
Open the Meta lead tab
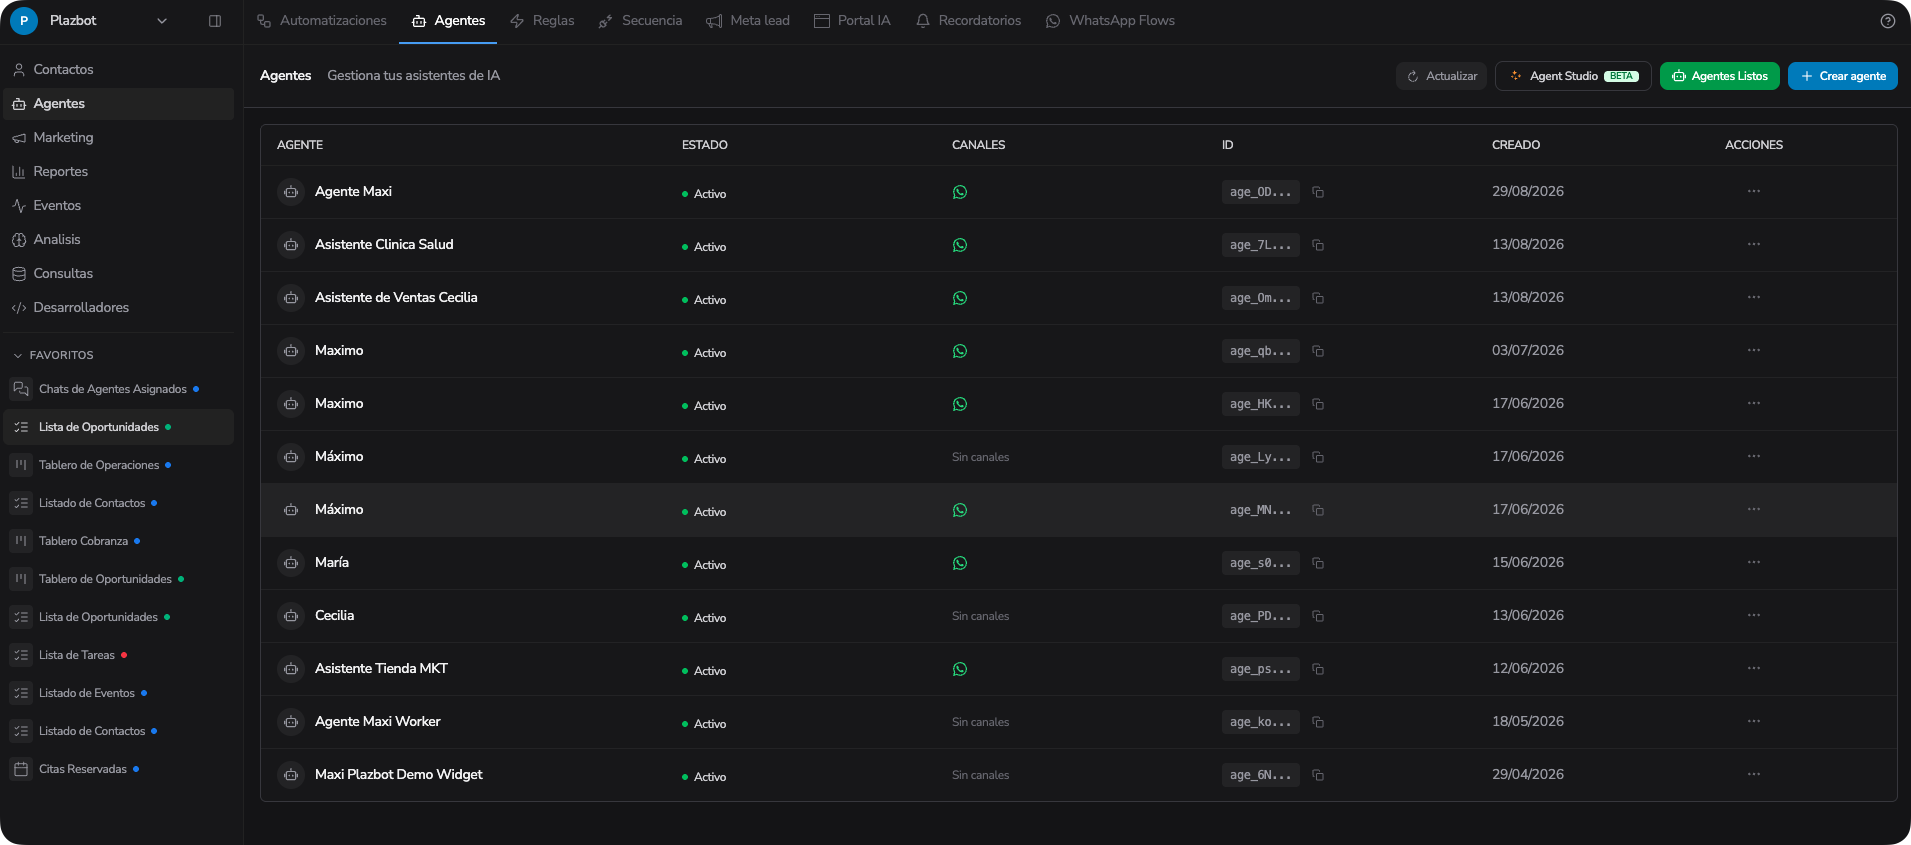pyautogui.click(x=748, y=21)
